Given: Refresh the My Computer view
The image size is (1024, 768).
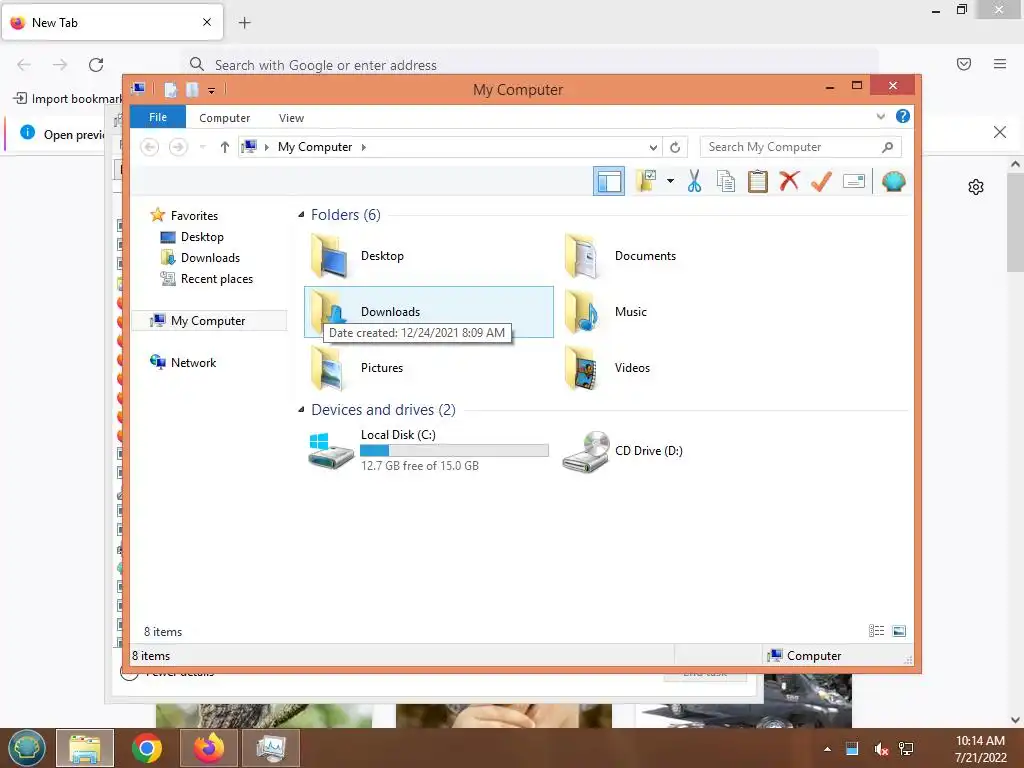Looking at the screenshot, I should [675, 147].
